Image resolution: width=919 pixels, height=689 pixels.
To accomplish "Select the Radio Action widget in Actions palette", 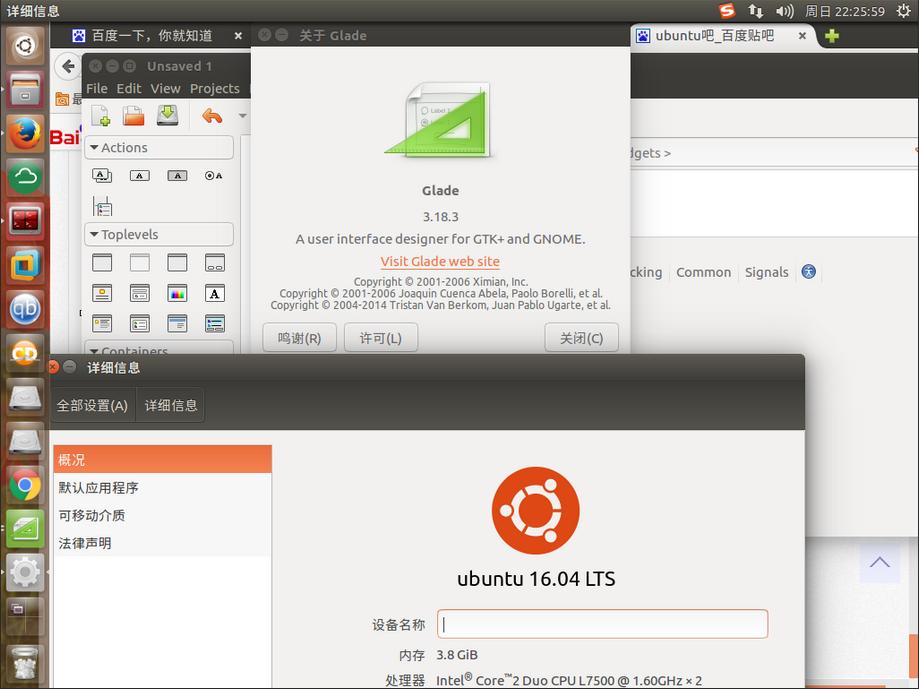I will click(x=214, y=175).
